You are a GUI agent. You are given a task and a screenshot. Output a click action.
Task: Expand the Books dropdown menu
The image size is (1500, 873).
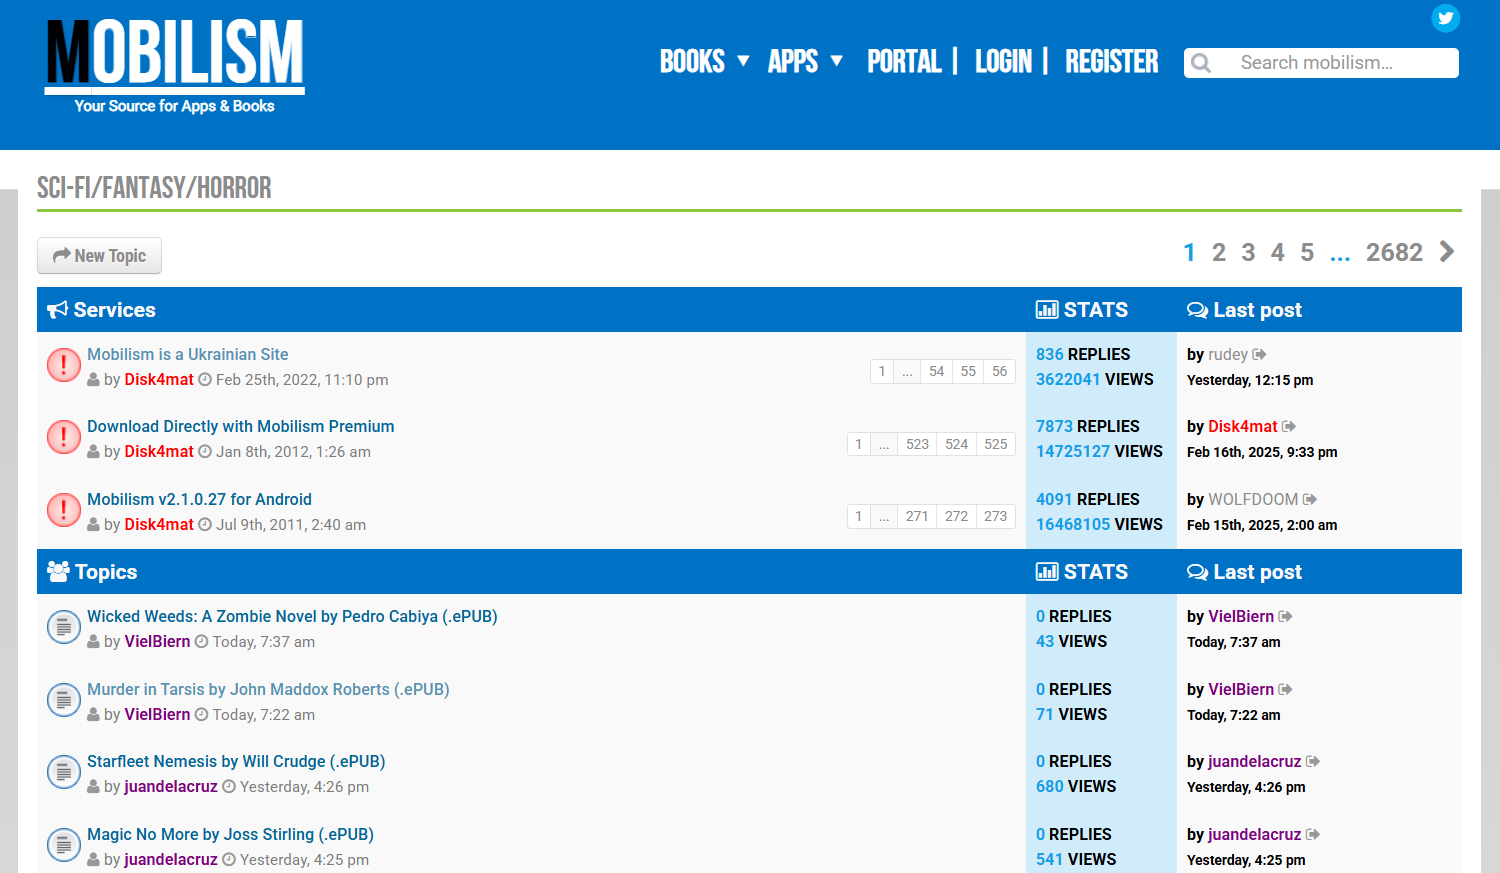coord(704,61)
